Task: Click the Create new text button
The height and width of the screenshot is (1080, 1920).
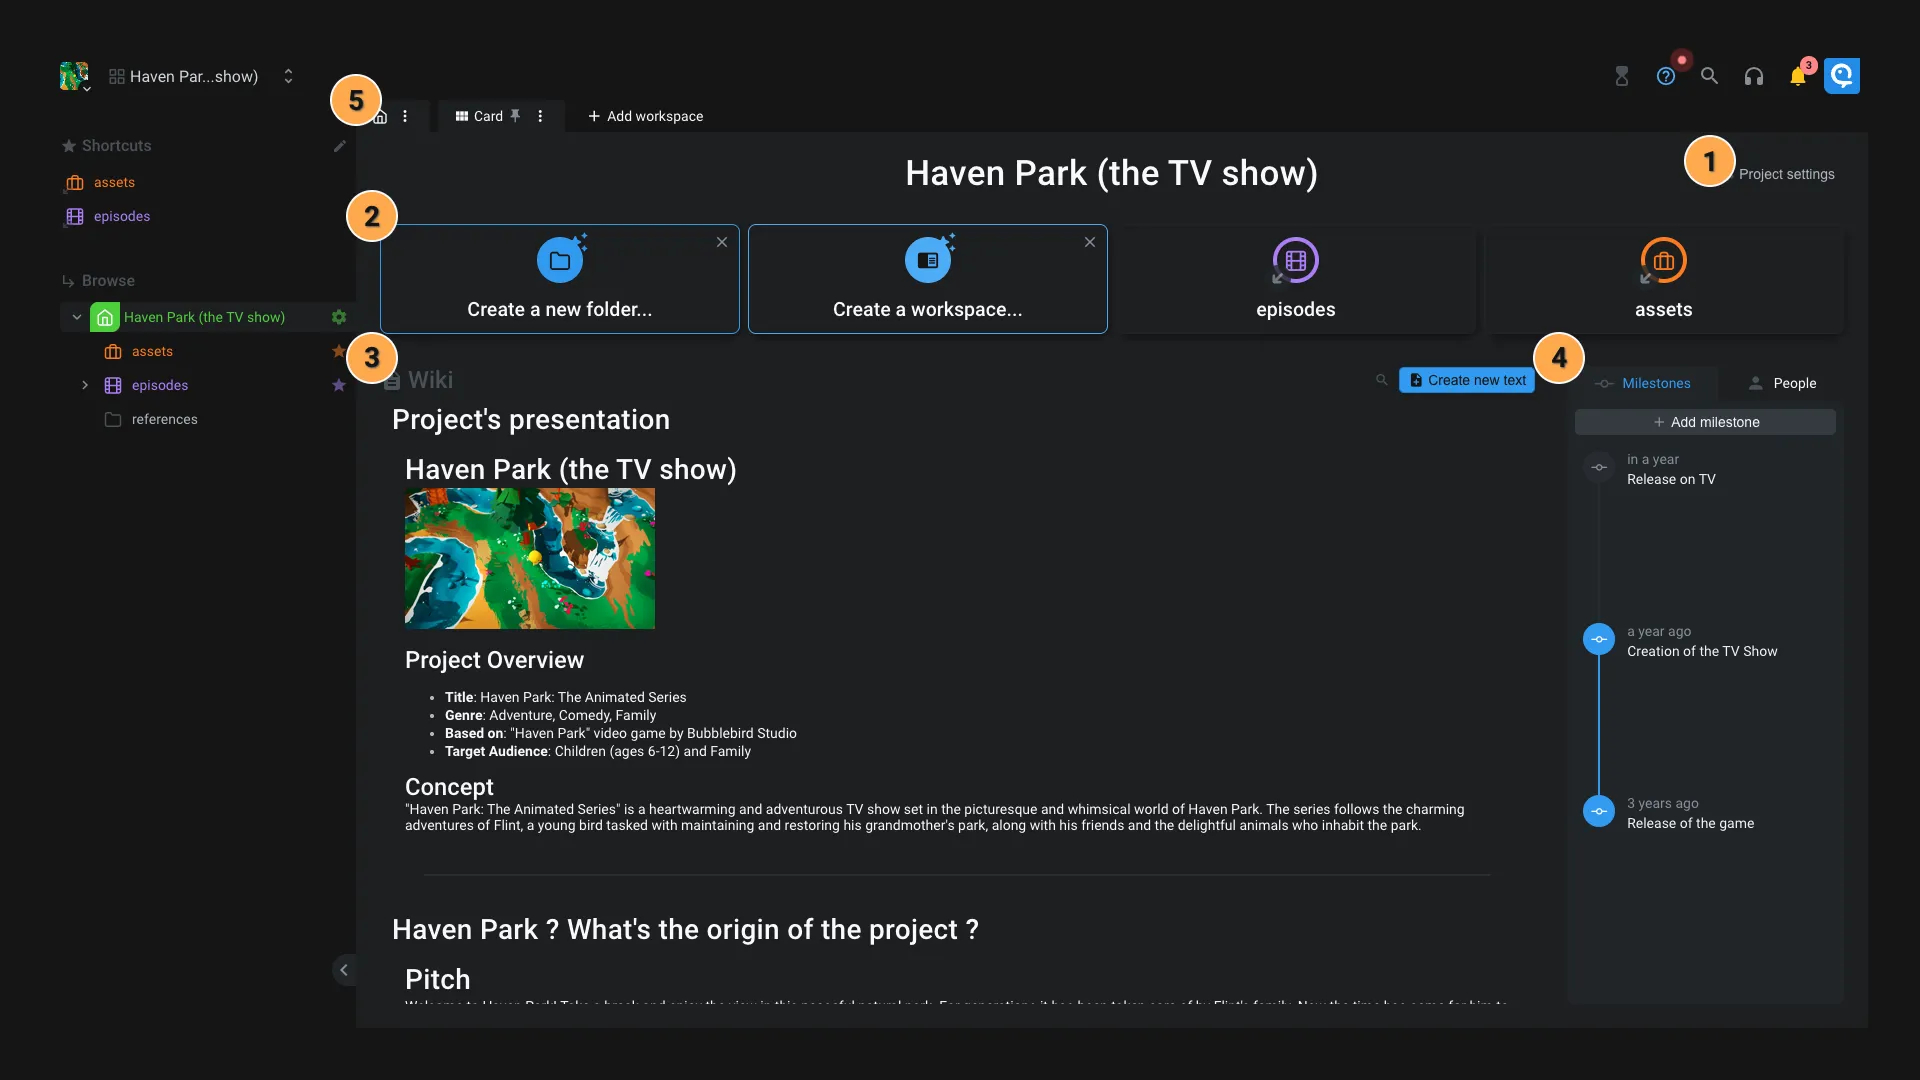Action: pos(1467,380)
